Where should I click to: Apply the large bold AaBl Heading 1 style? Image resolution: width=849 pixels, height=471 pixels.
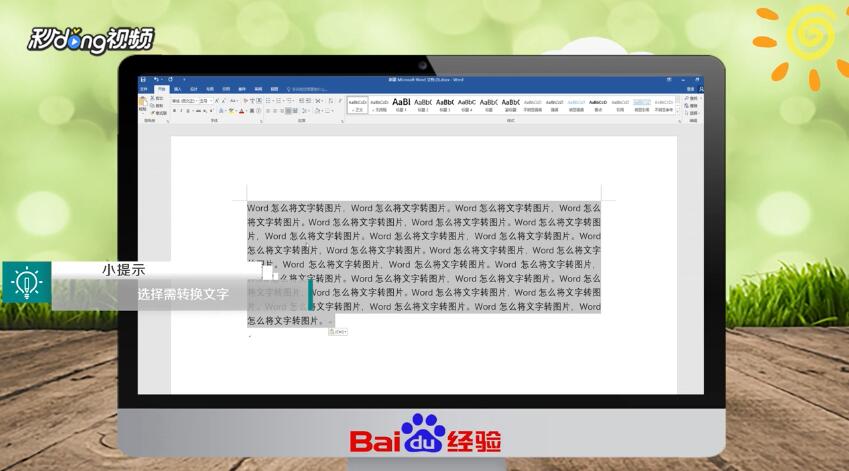[401, 105]
